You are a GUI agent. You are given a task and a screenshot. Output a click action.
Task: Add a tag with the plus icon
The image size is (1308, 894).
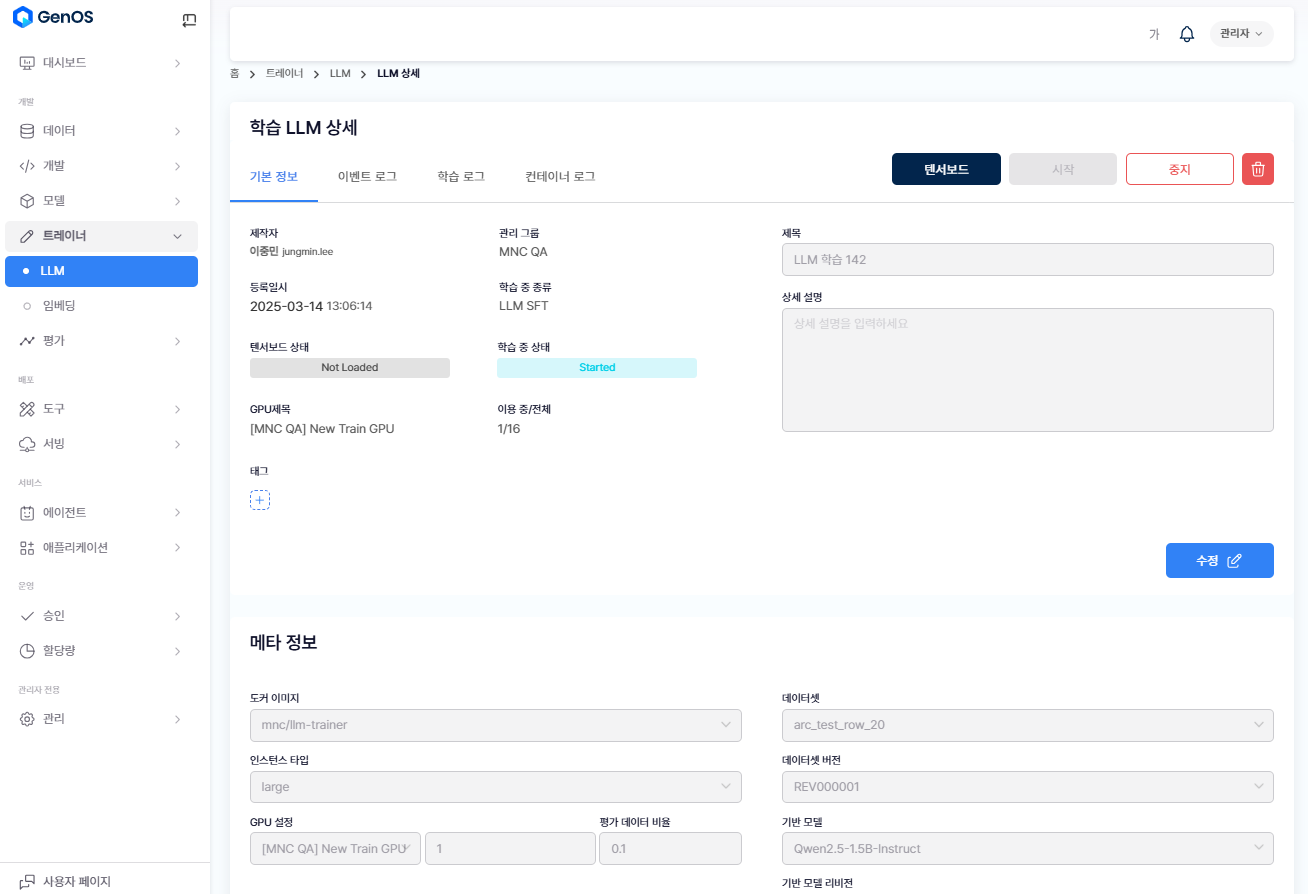[259, 500]
